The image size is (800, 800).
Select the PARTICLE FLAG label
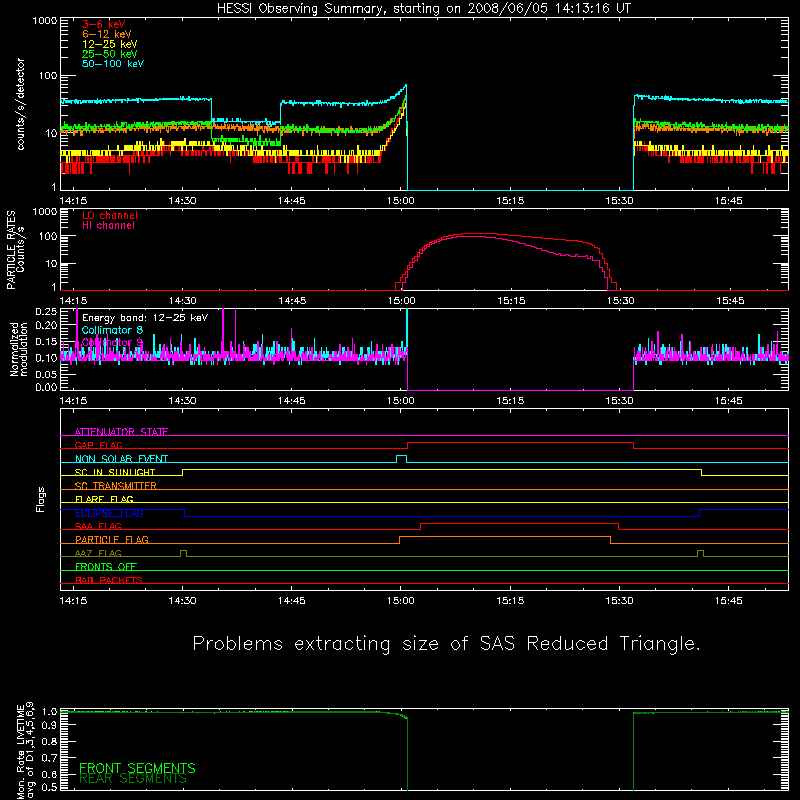(112, 539)
